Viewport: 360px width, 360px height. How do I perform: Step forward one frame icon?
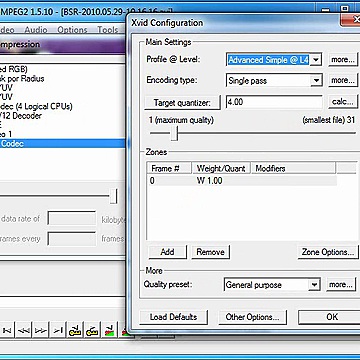(41, 330)
